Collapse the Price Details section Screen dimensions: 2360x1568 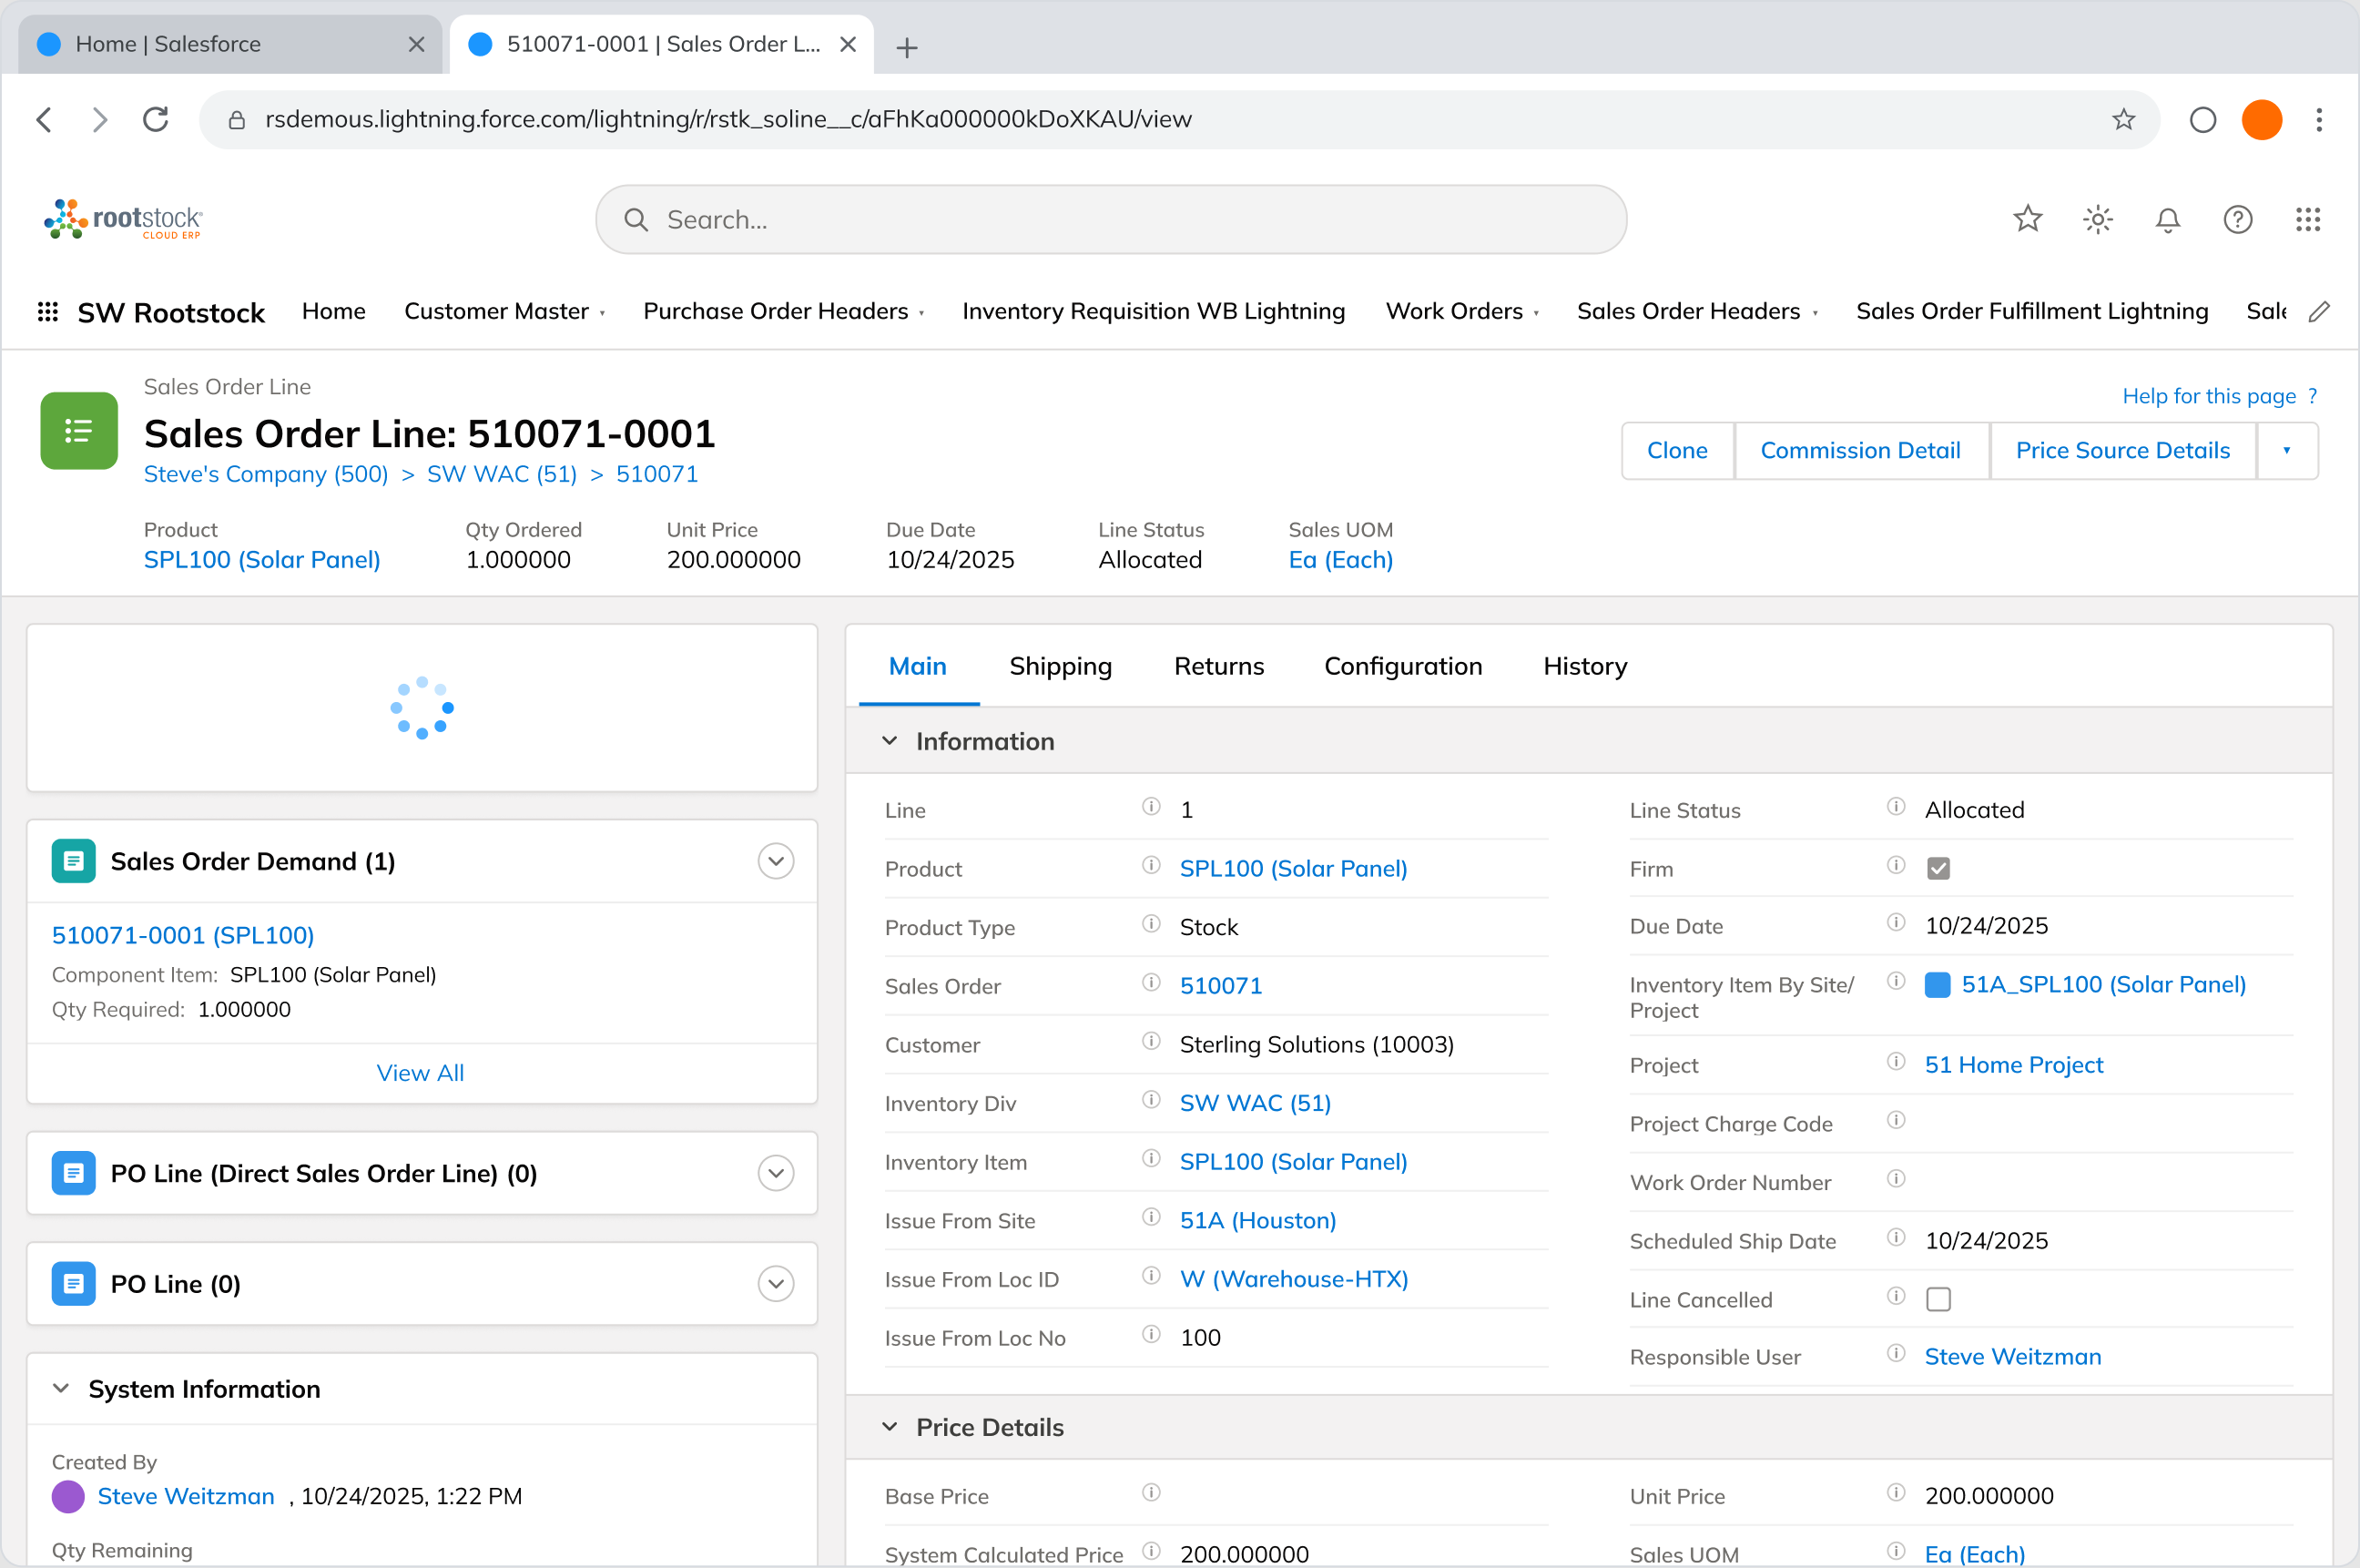pyautogui.click(x=889, y=1427)
